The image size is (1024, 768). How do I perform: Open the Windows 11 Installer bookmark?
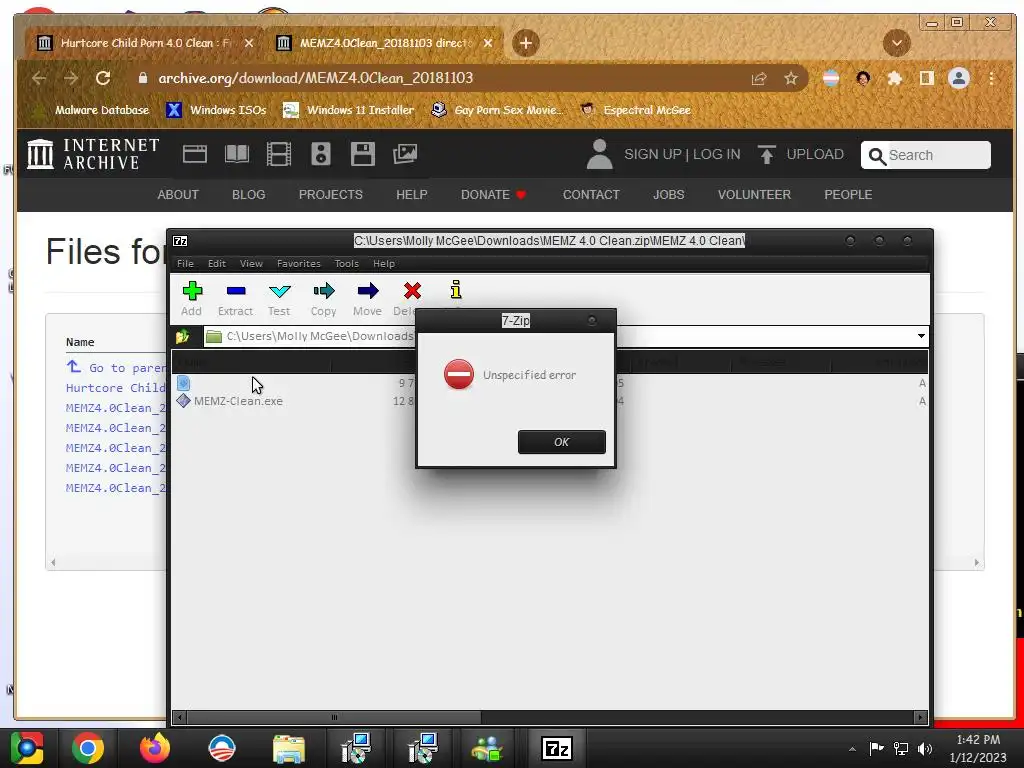tap(349, 110)
